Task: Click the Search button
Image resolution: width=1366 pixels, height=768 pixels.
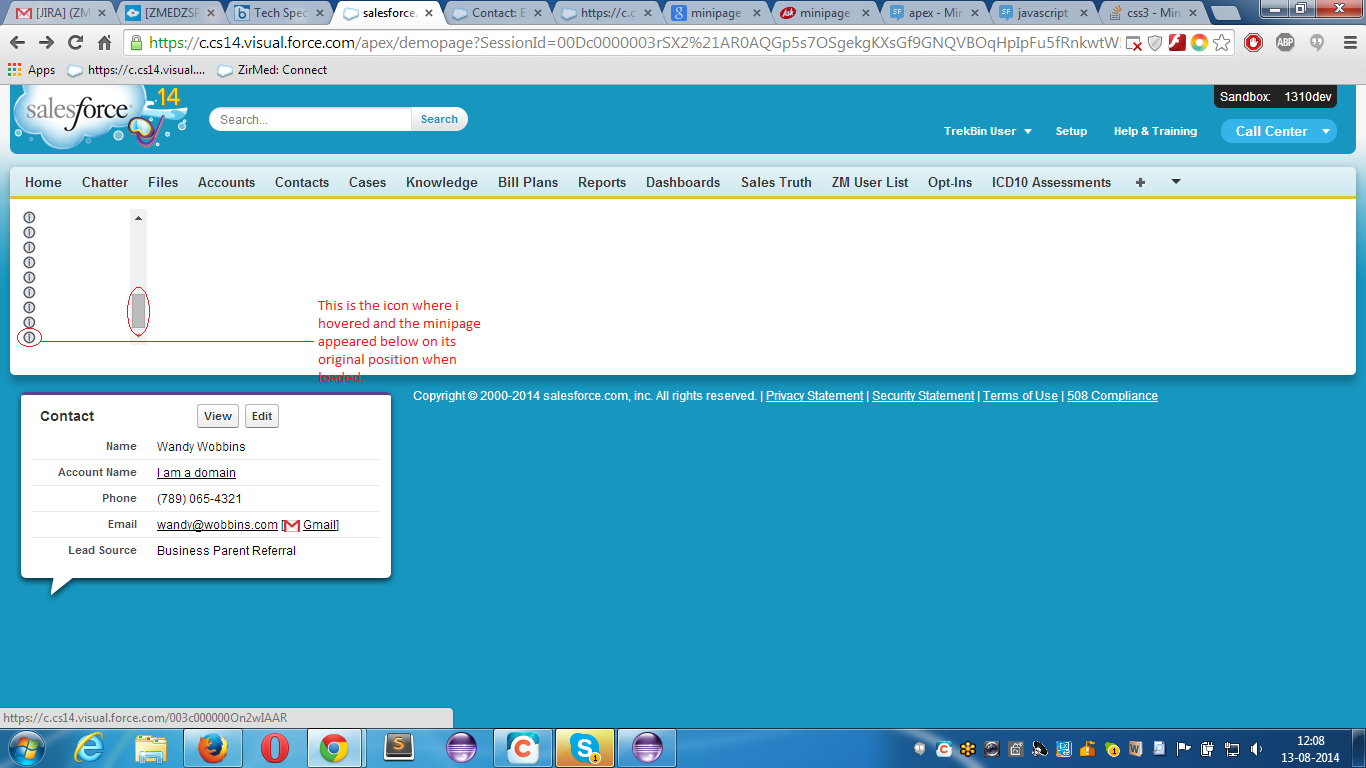Action: pos(439,119)
